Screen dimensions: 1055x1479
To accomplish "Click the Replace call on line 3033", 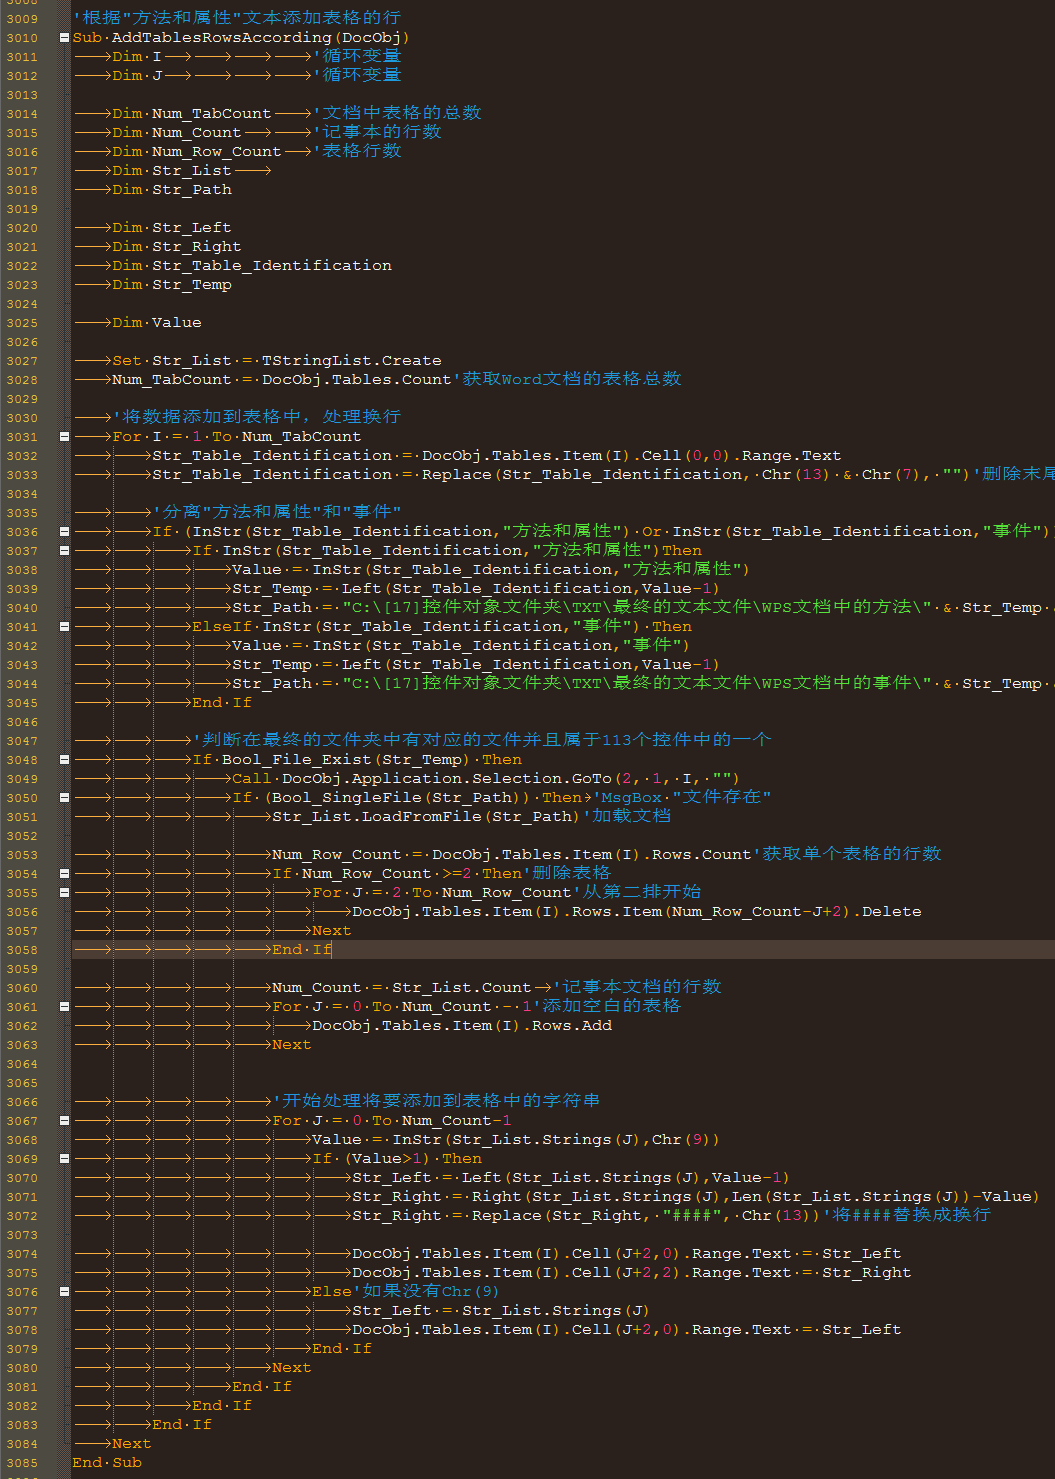I will 696,475.
